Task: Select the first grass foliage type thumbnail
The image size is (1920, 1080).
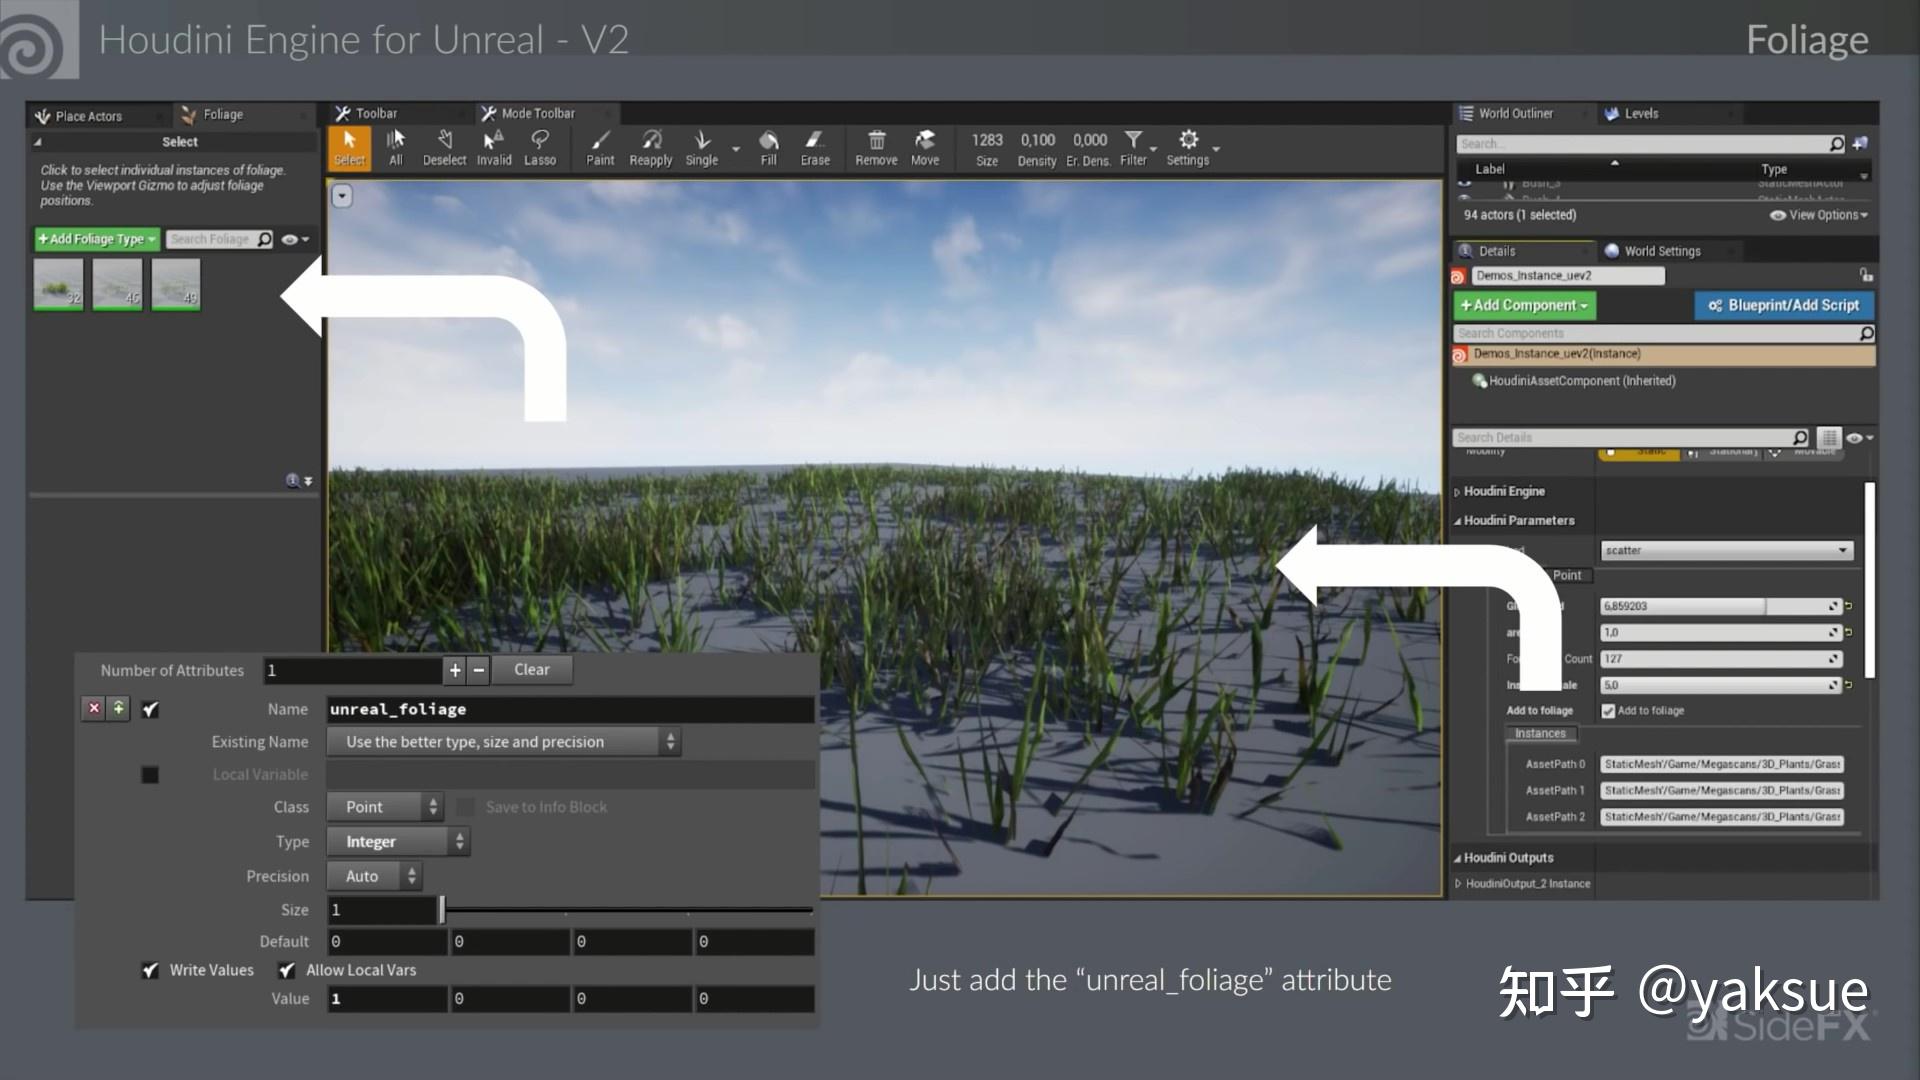Action: pos(58,284)
